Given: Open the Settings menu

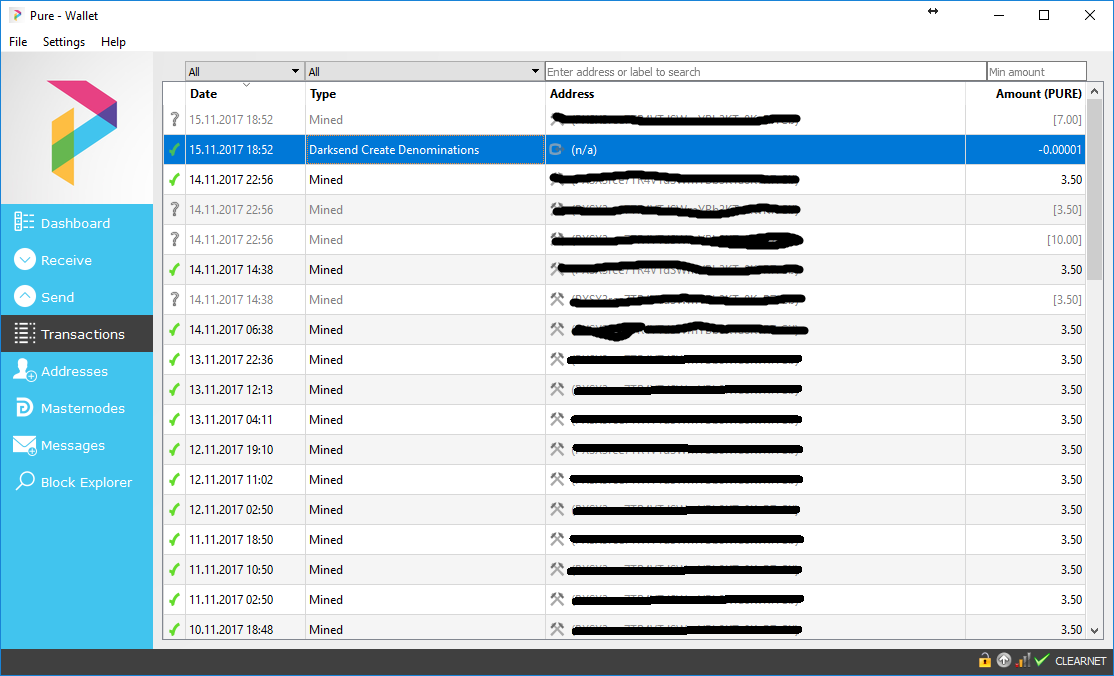Looking at the screenshot, I should tap(64, 42).
